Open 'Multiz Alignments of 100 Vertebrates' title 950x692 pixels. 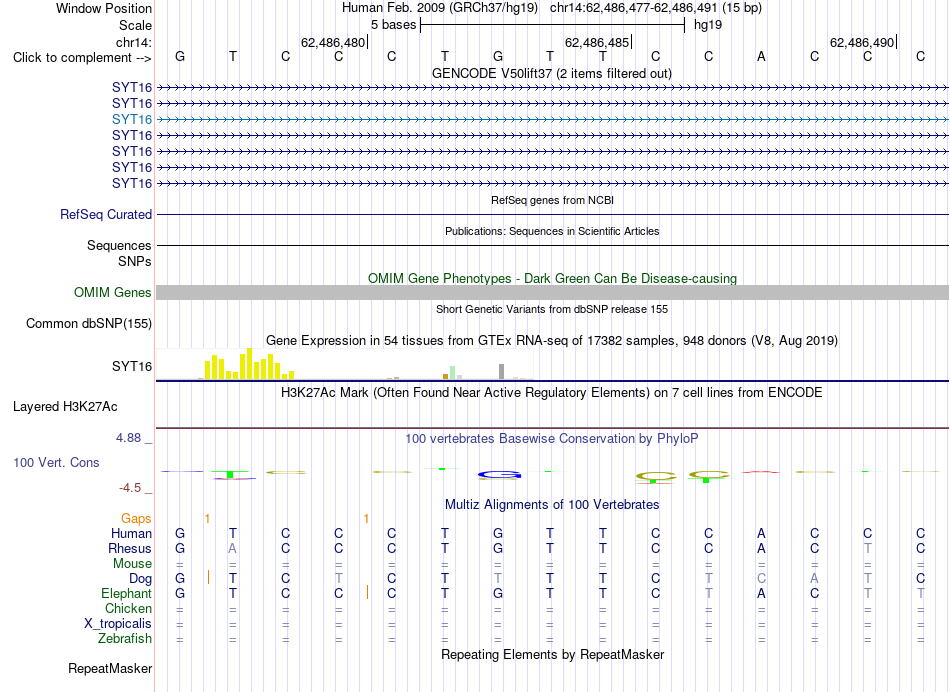pyautogui.click(x=552, y=504)
